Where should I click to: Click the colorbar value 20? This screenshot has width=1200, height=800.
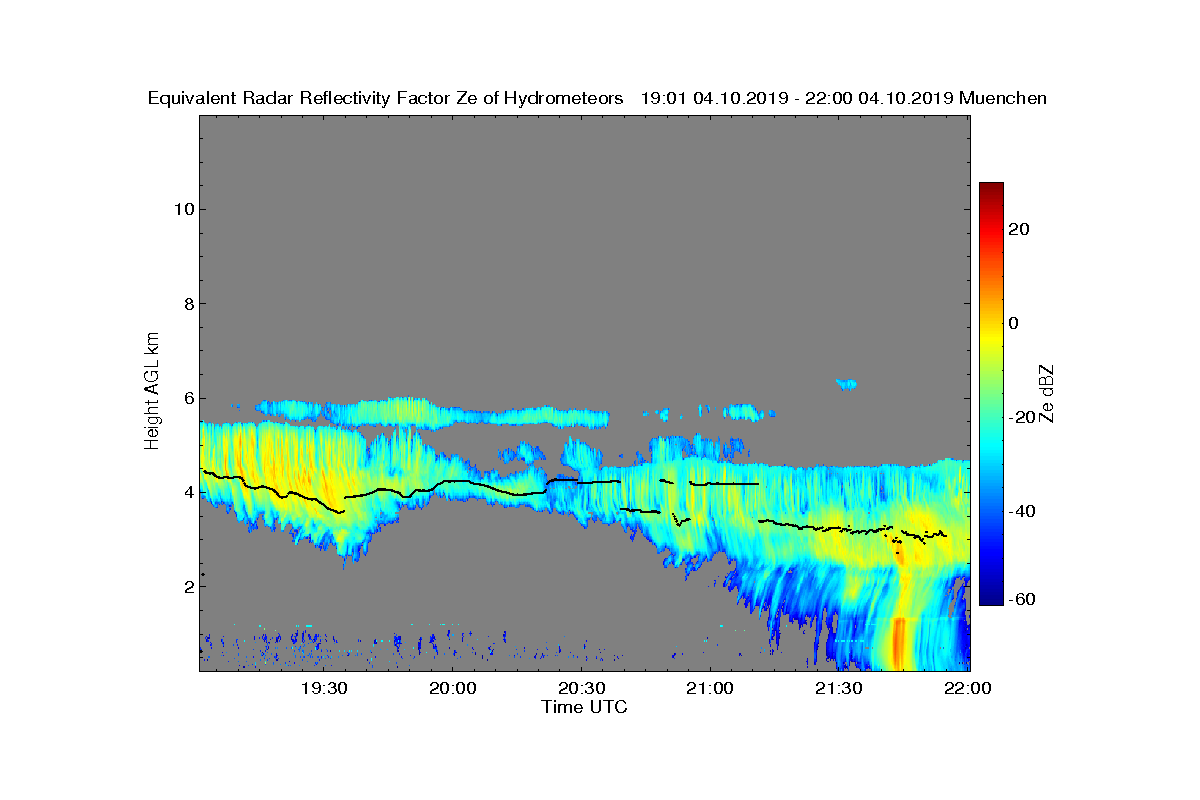pyautogui.click(x=1019, y=229)
